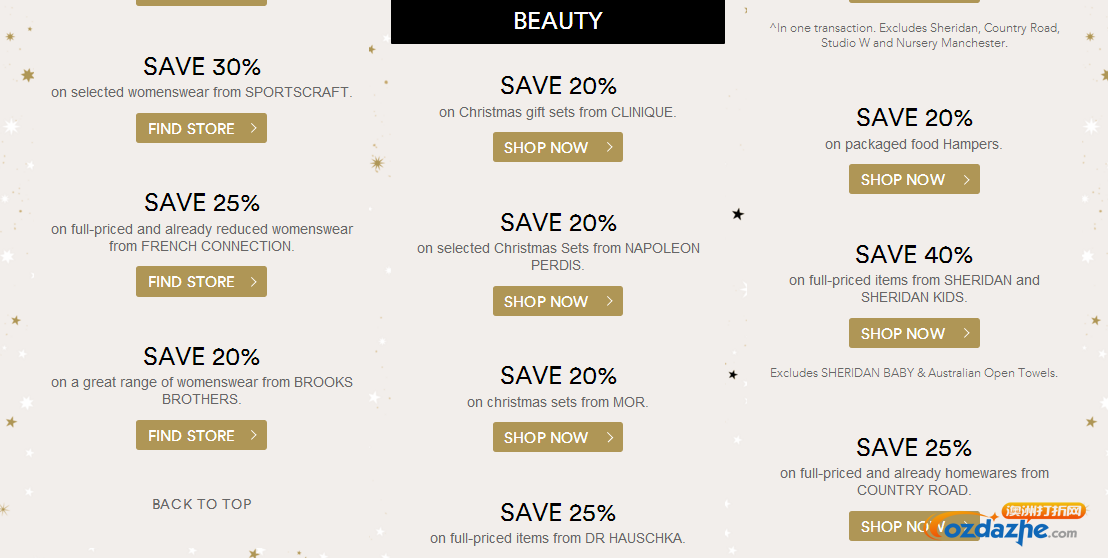This screenshot has width=1108, height=558.
Task: Shop now for NAPOLEON PERDIS Christmas sets
Action: (558, 301)
